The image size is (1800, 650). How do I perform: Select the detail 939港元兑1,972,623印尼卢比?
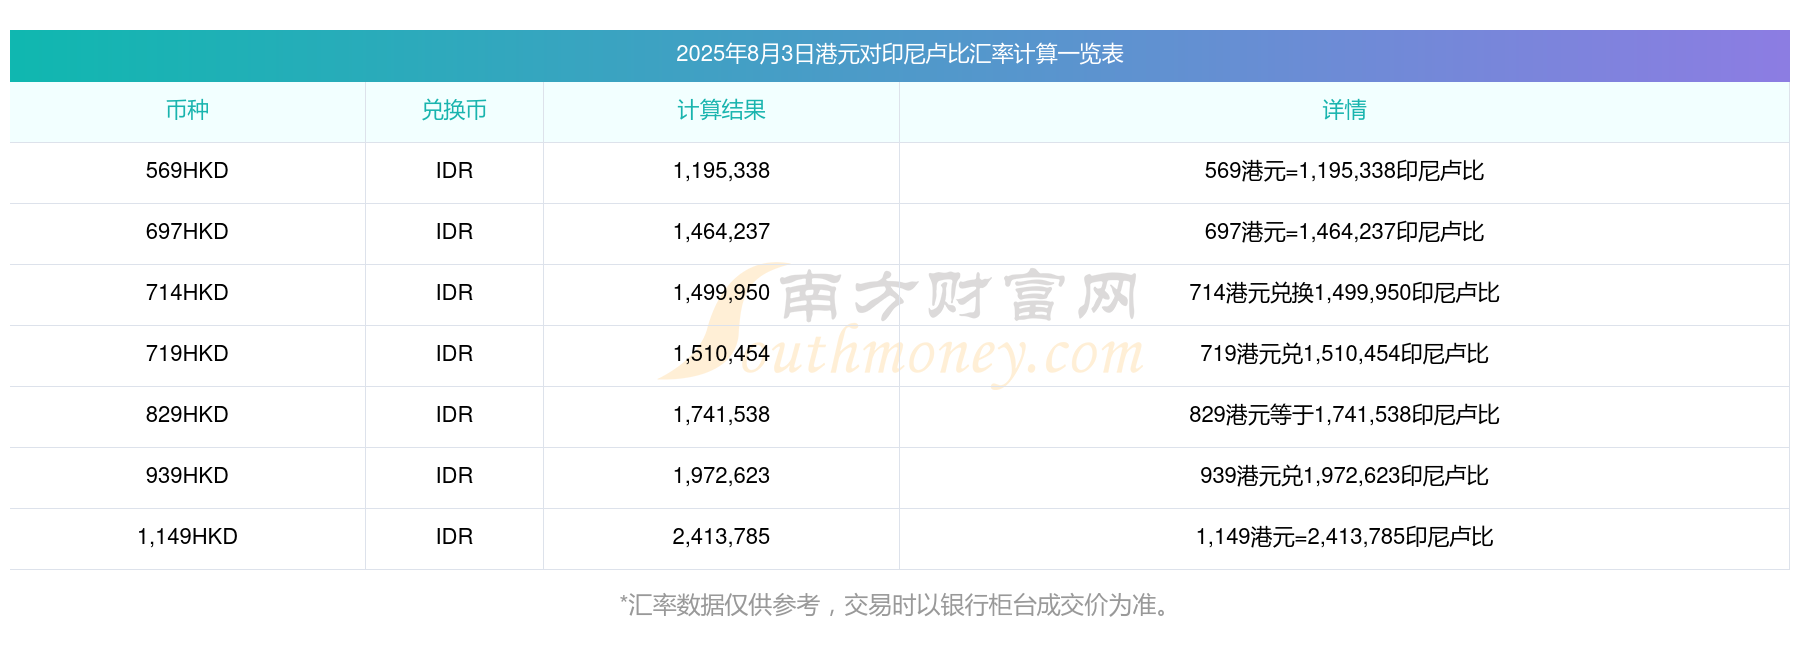pyautogui.click(x=1344, y=476)
